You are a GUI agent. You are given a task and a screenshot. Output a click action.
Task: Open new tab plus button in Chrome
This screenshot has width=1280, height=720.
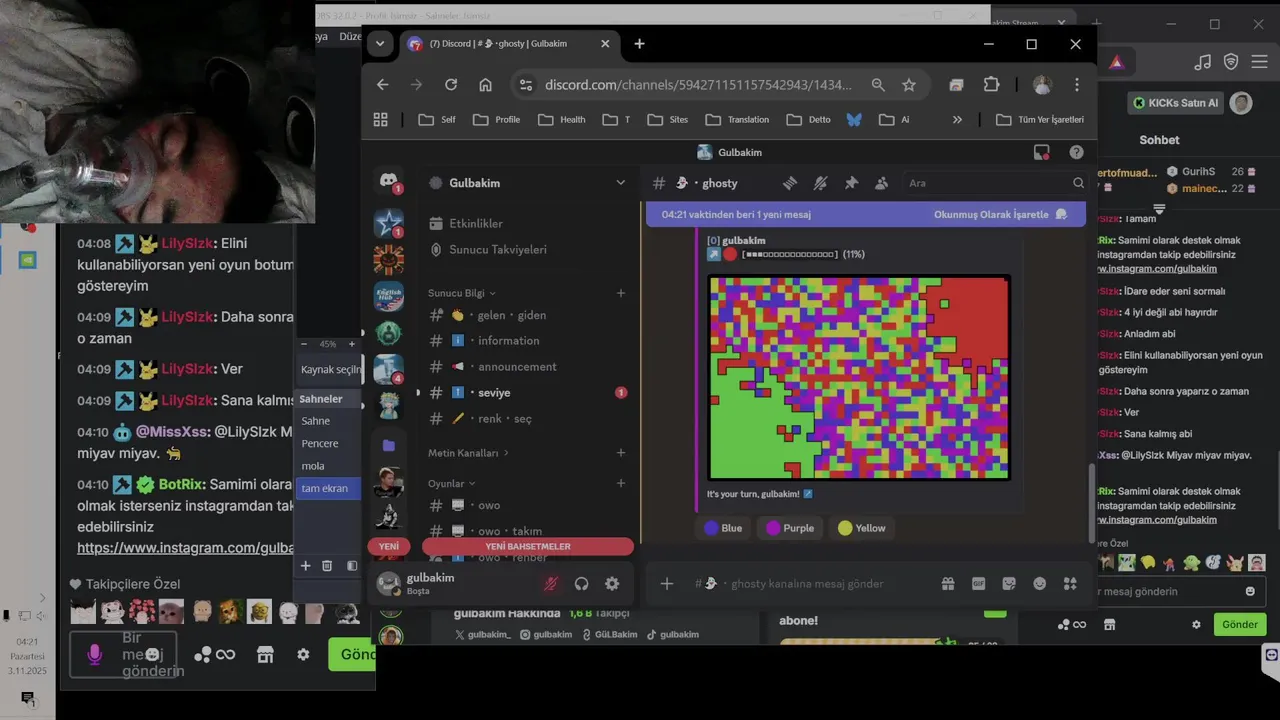click(639, 44)
